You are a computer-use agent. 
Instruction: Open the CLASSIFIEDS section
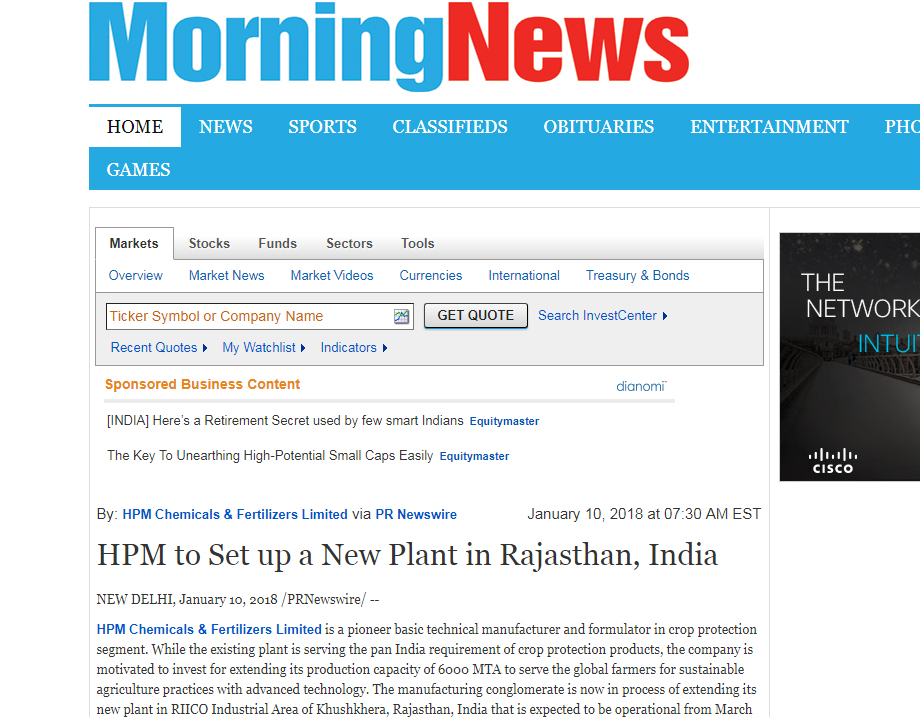[450, 127]
